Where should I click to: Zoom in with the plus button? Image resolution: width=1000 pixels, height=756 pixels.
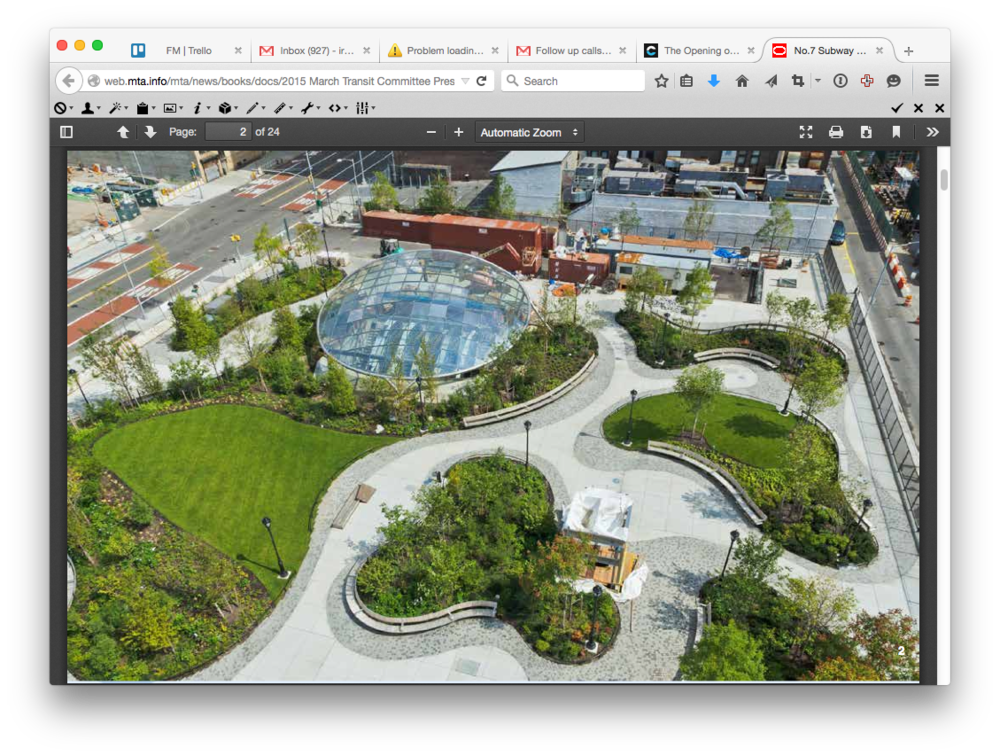(x=457, y=131)
